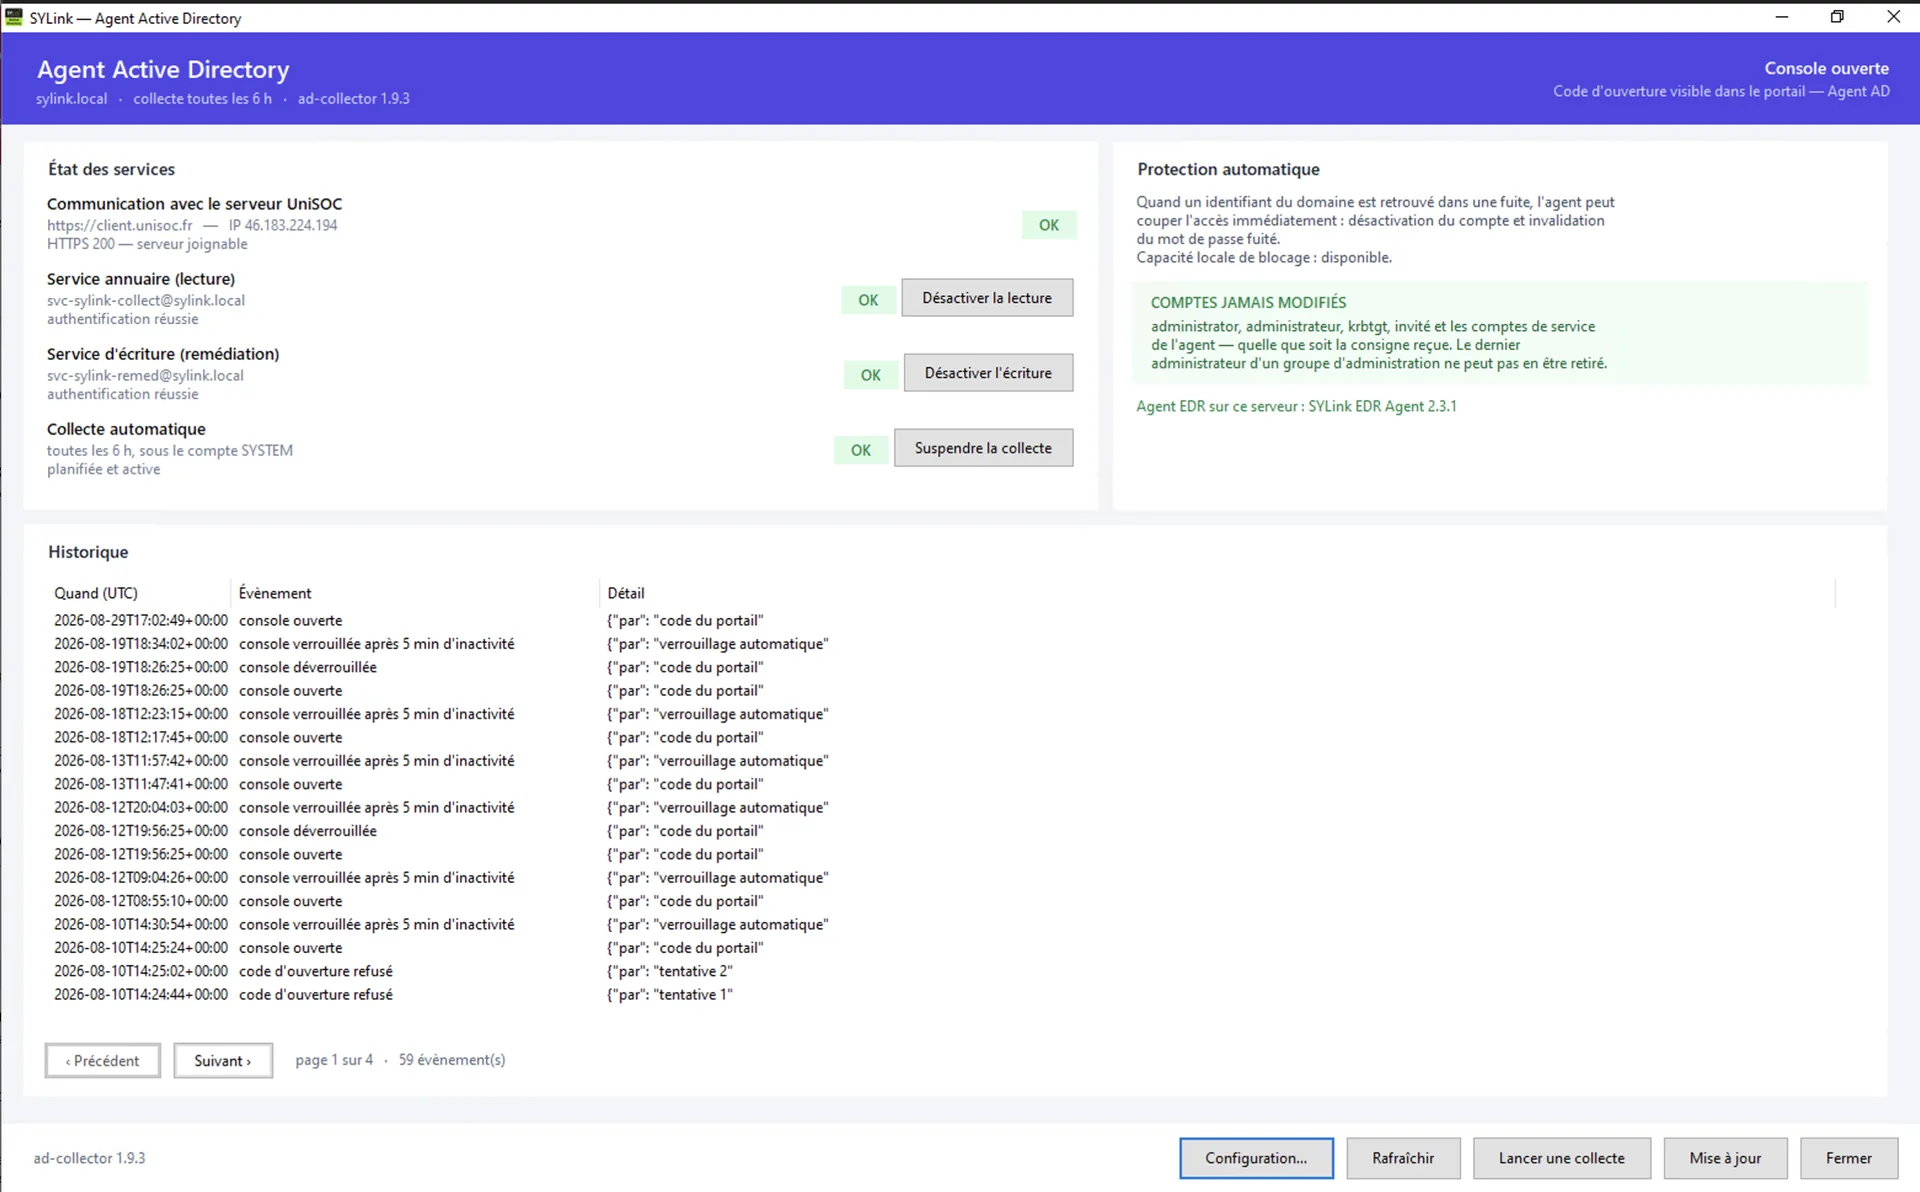Screen dimensions: 1920x1192
Task: Click 'ad-collector 1.9.3' in the purple header
Action: pos(354,99)
